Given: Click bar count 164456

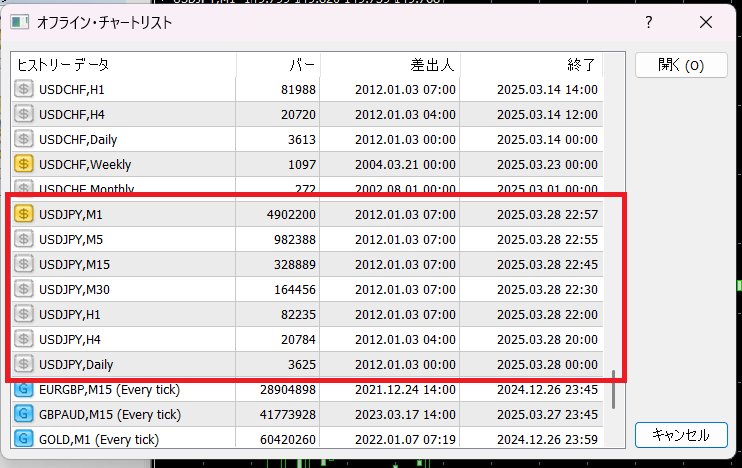Looking at the screenshot, I should pos(295,290).
